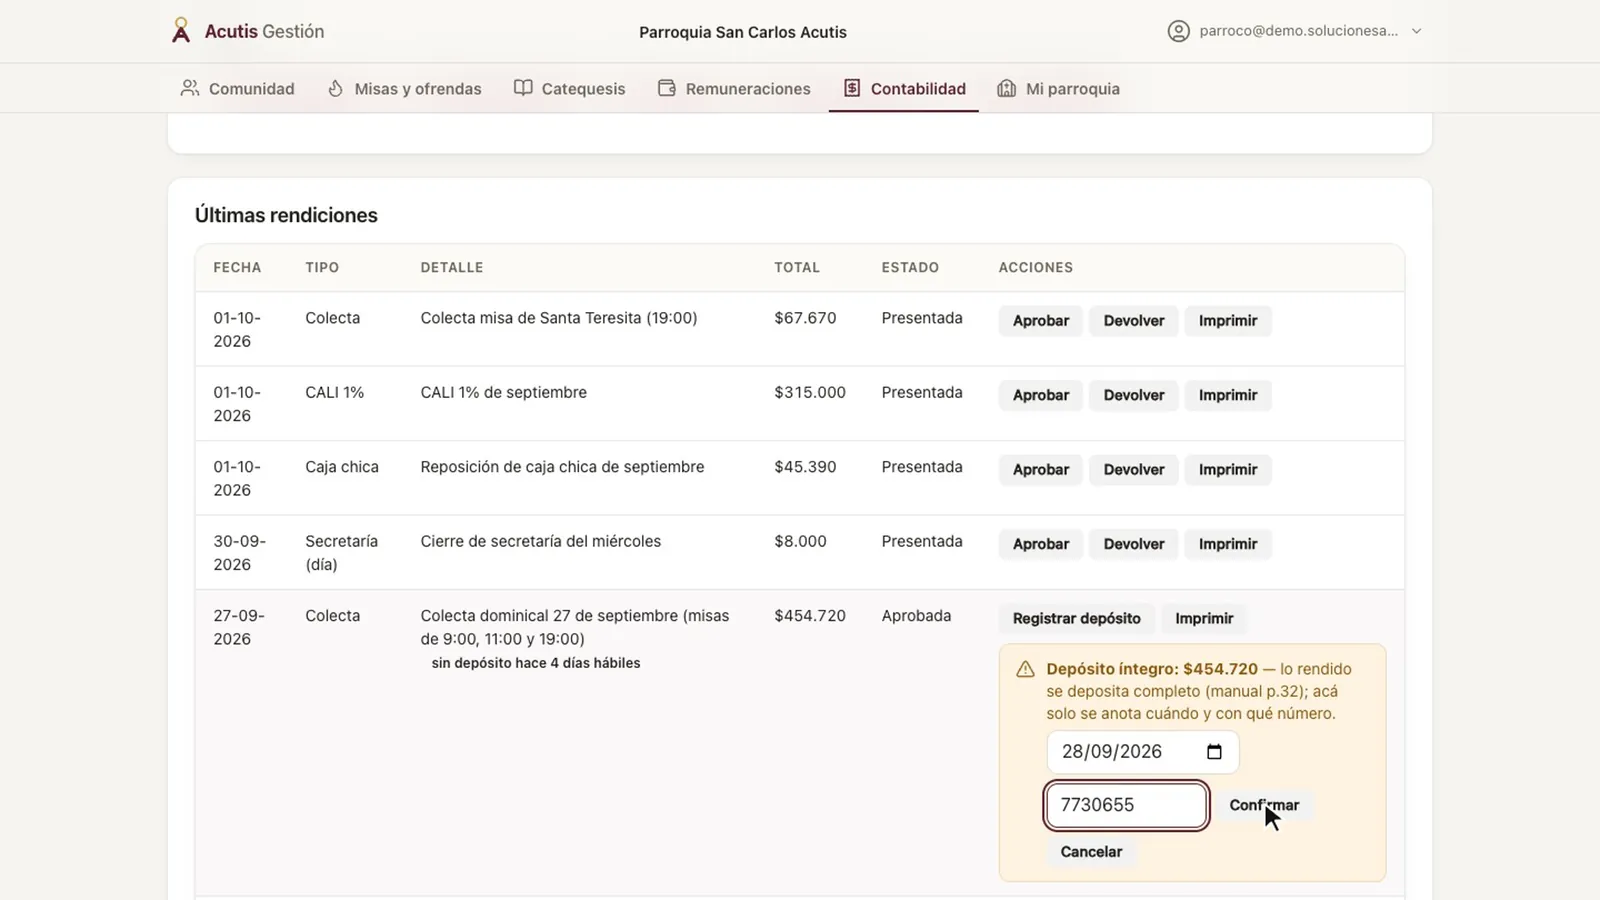Click the Acutis Gestión logo icon
1600x900 pixels.
click(x=181, y=31)
